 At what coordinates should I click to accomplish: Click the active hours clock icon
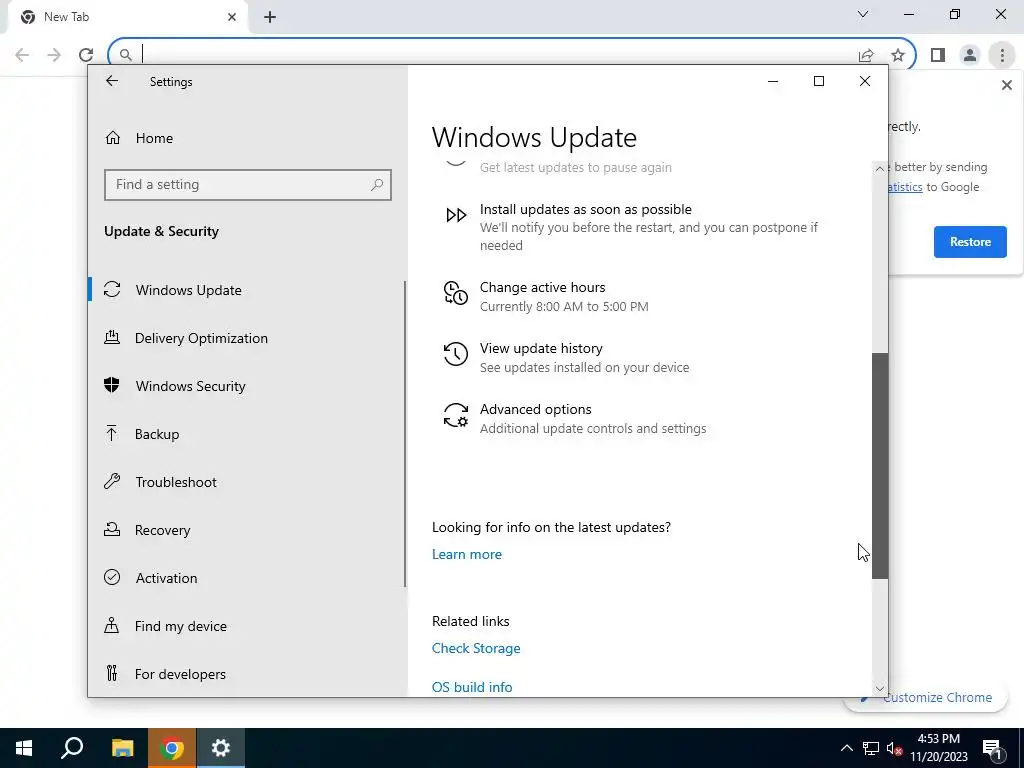click(456, 293)
